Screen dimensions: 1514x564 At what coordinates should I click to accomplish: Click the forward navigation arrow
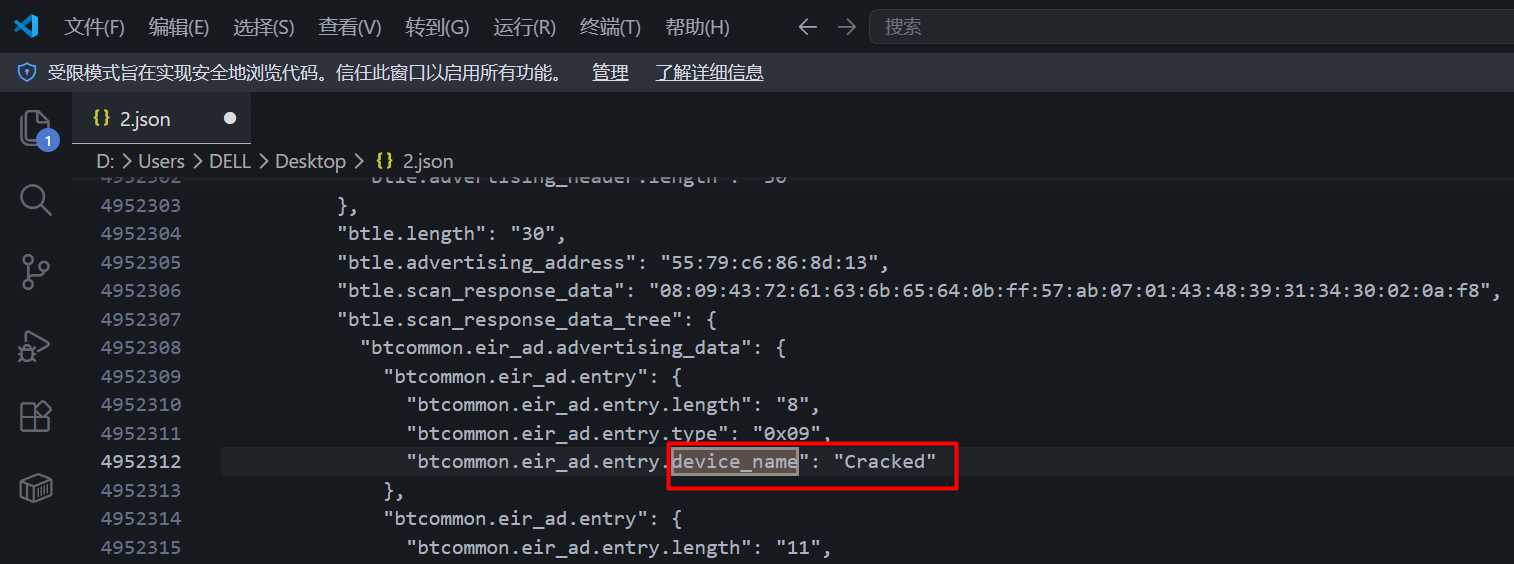pyautogui.click(x=846, y=27)
